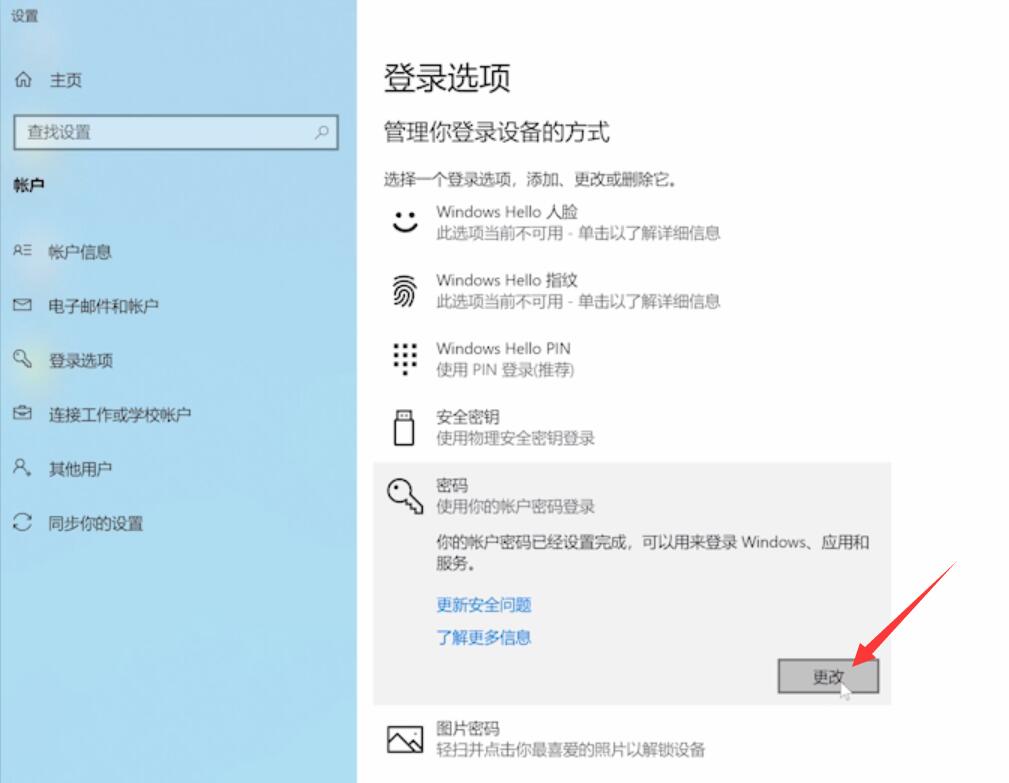
Task: Select 登录选项 in sidebar
Action: [x=80, y=360]
